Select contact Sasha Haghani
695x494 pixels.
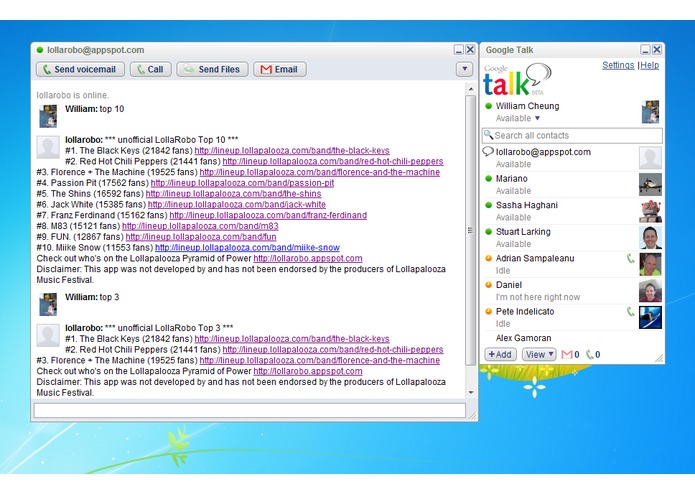coord(572,211)
